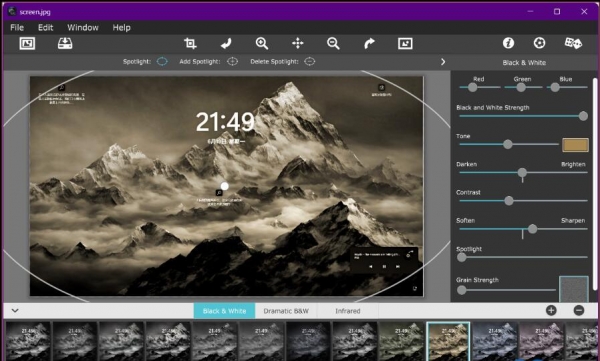This screenshot has width=600, height=361.
Task: Open the grain texture preview swatch
Action: pos(574,289)
